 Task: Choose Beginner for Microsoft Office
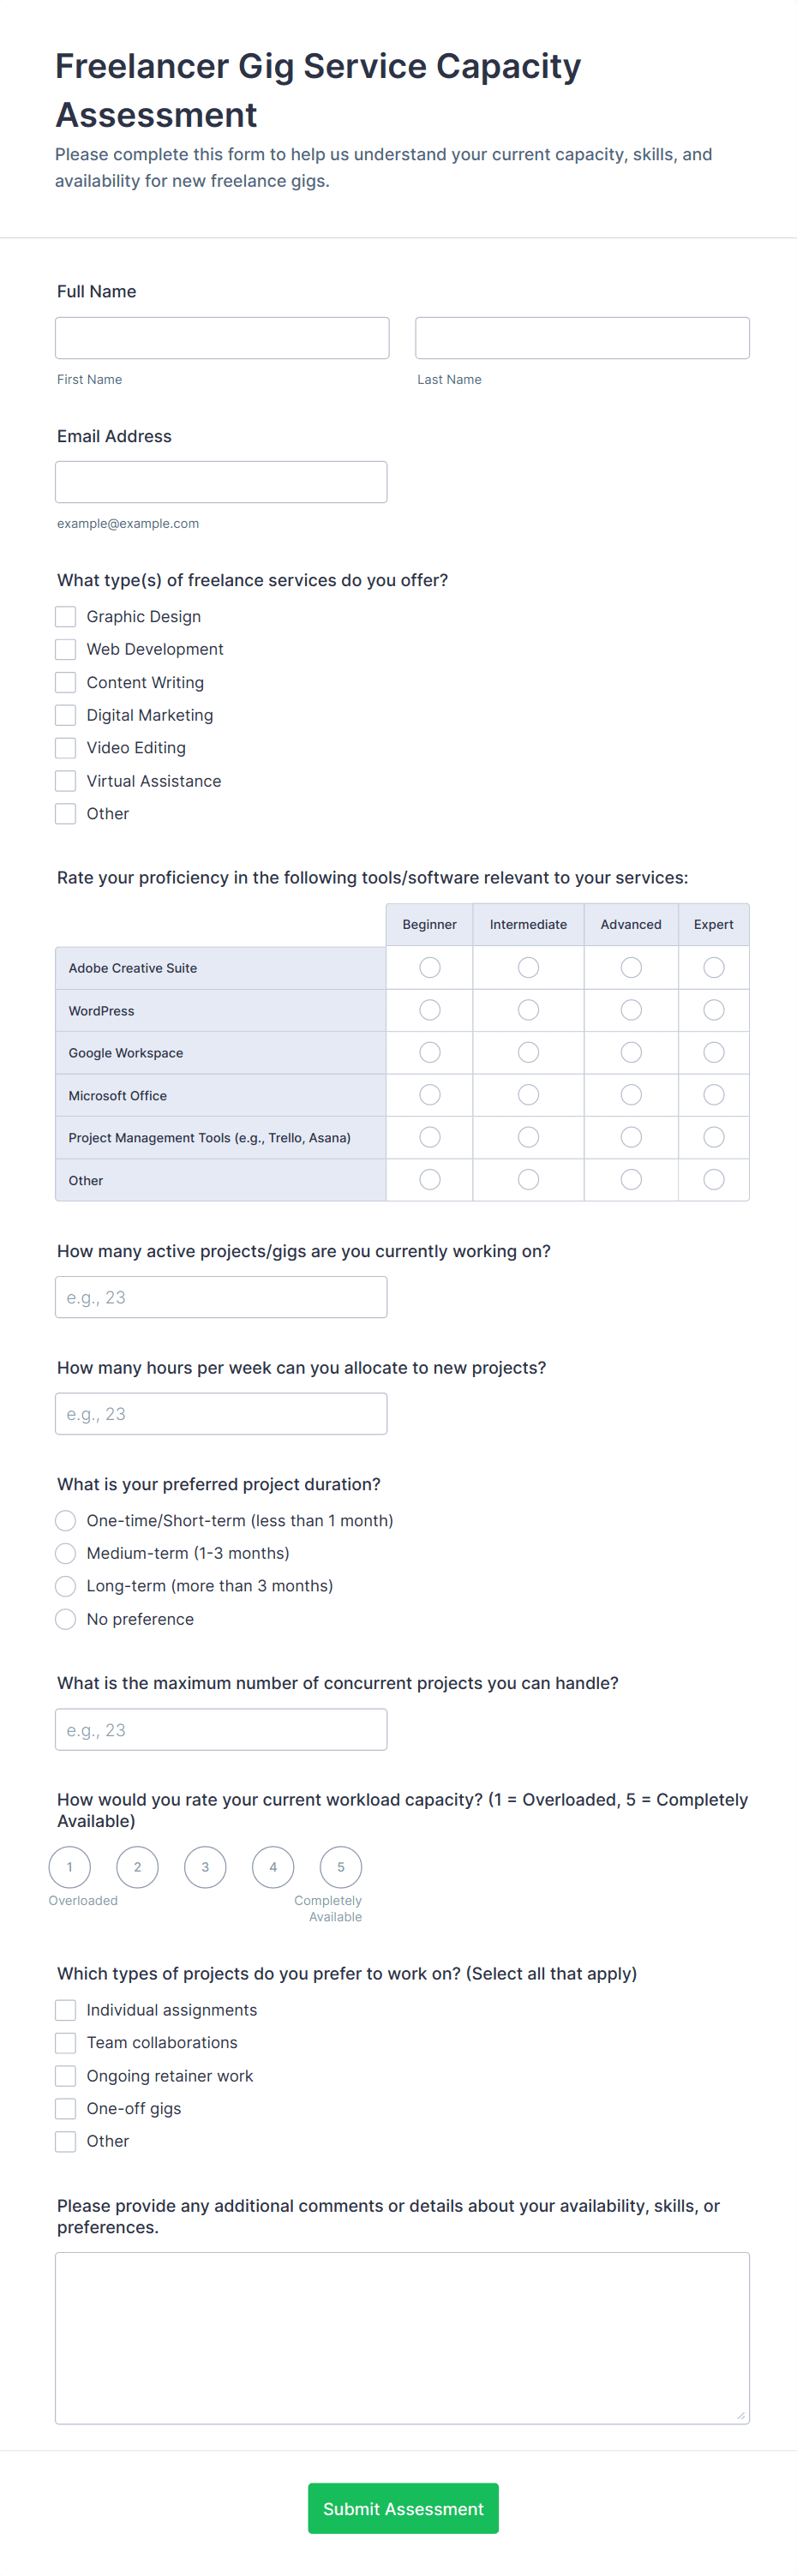pos(430,1096)
